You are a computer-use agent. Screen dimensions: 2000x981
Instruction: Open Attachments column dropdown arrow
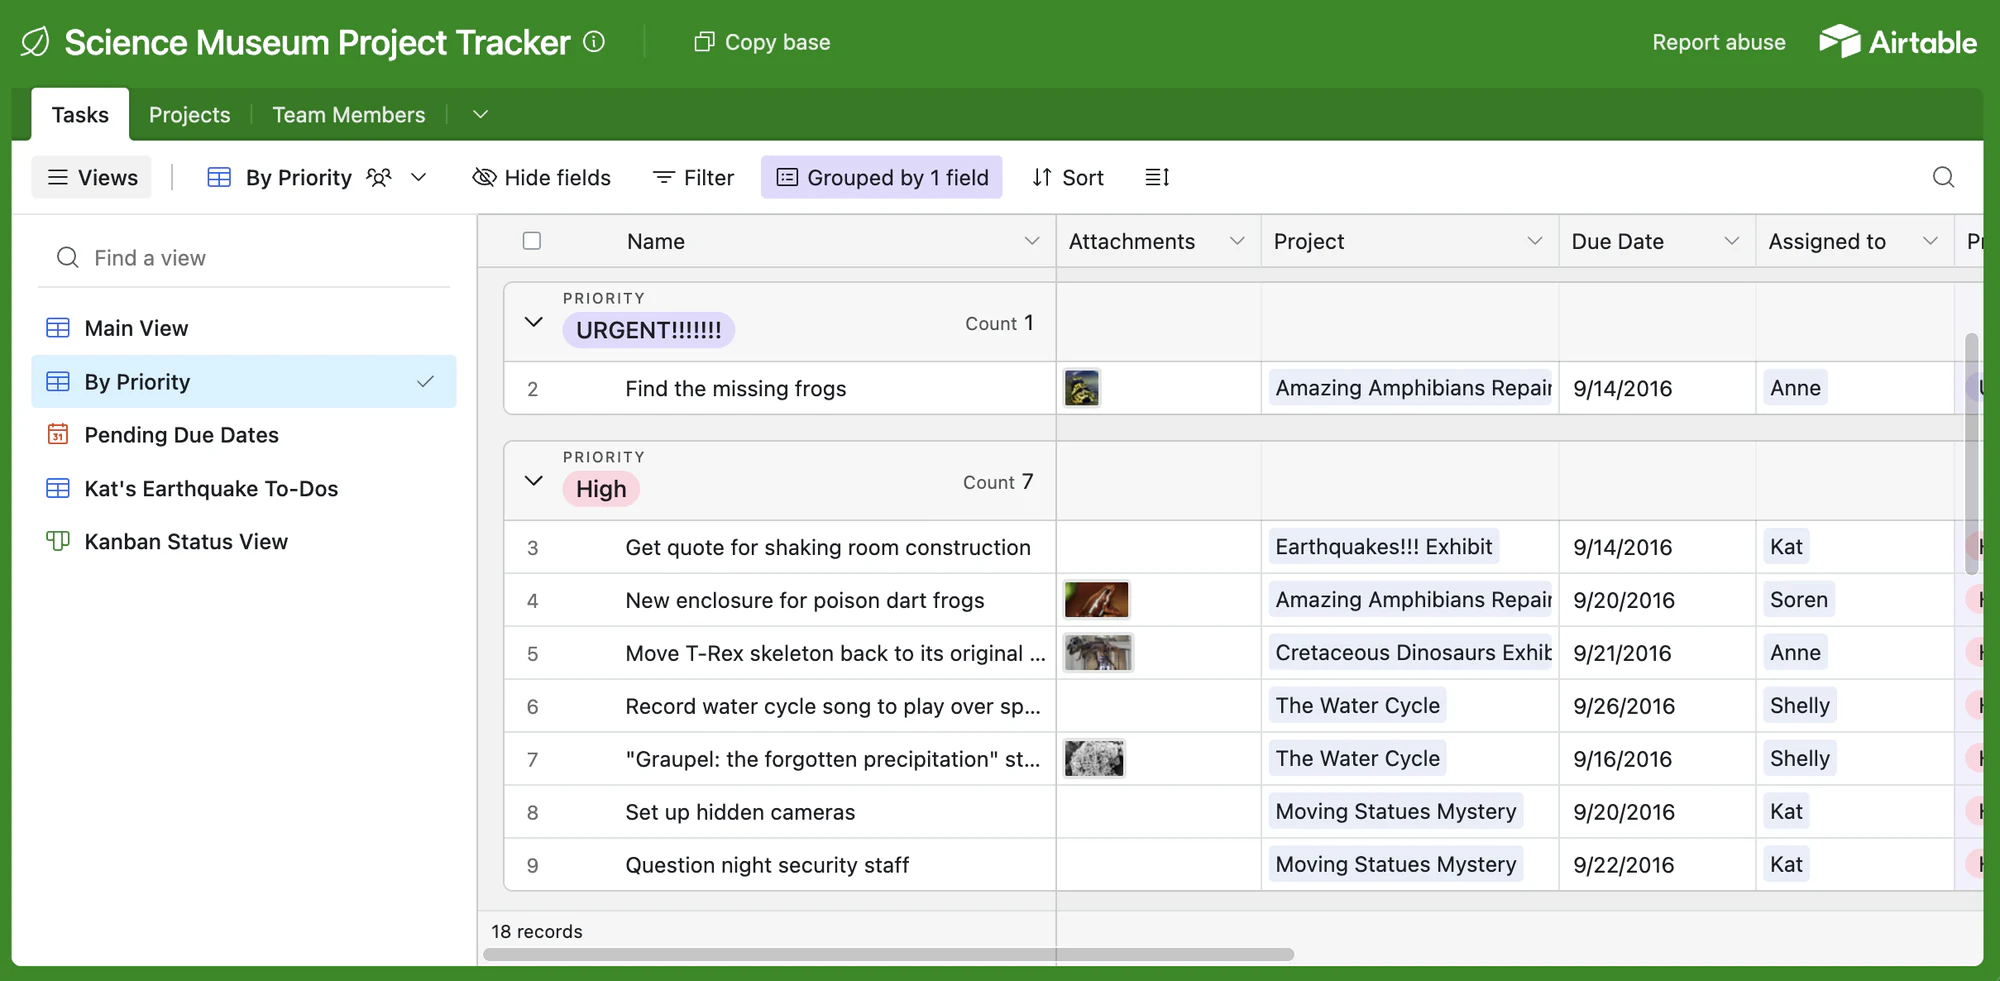point(1237,241)
